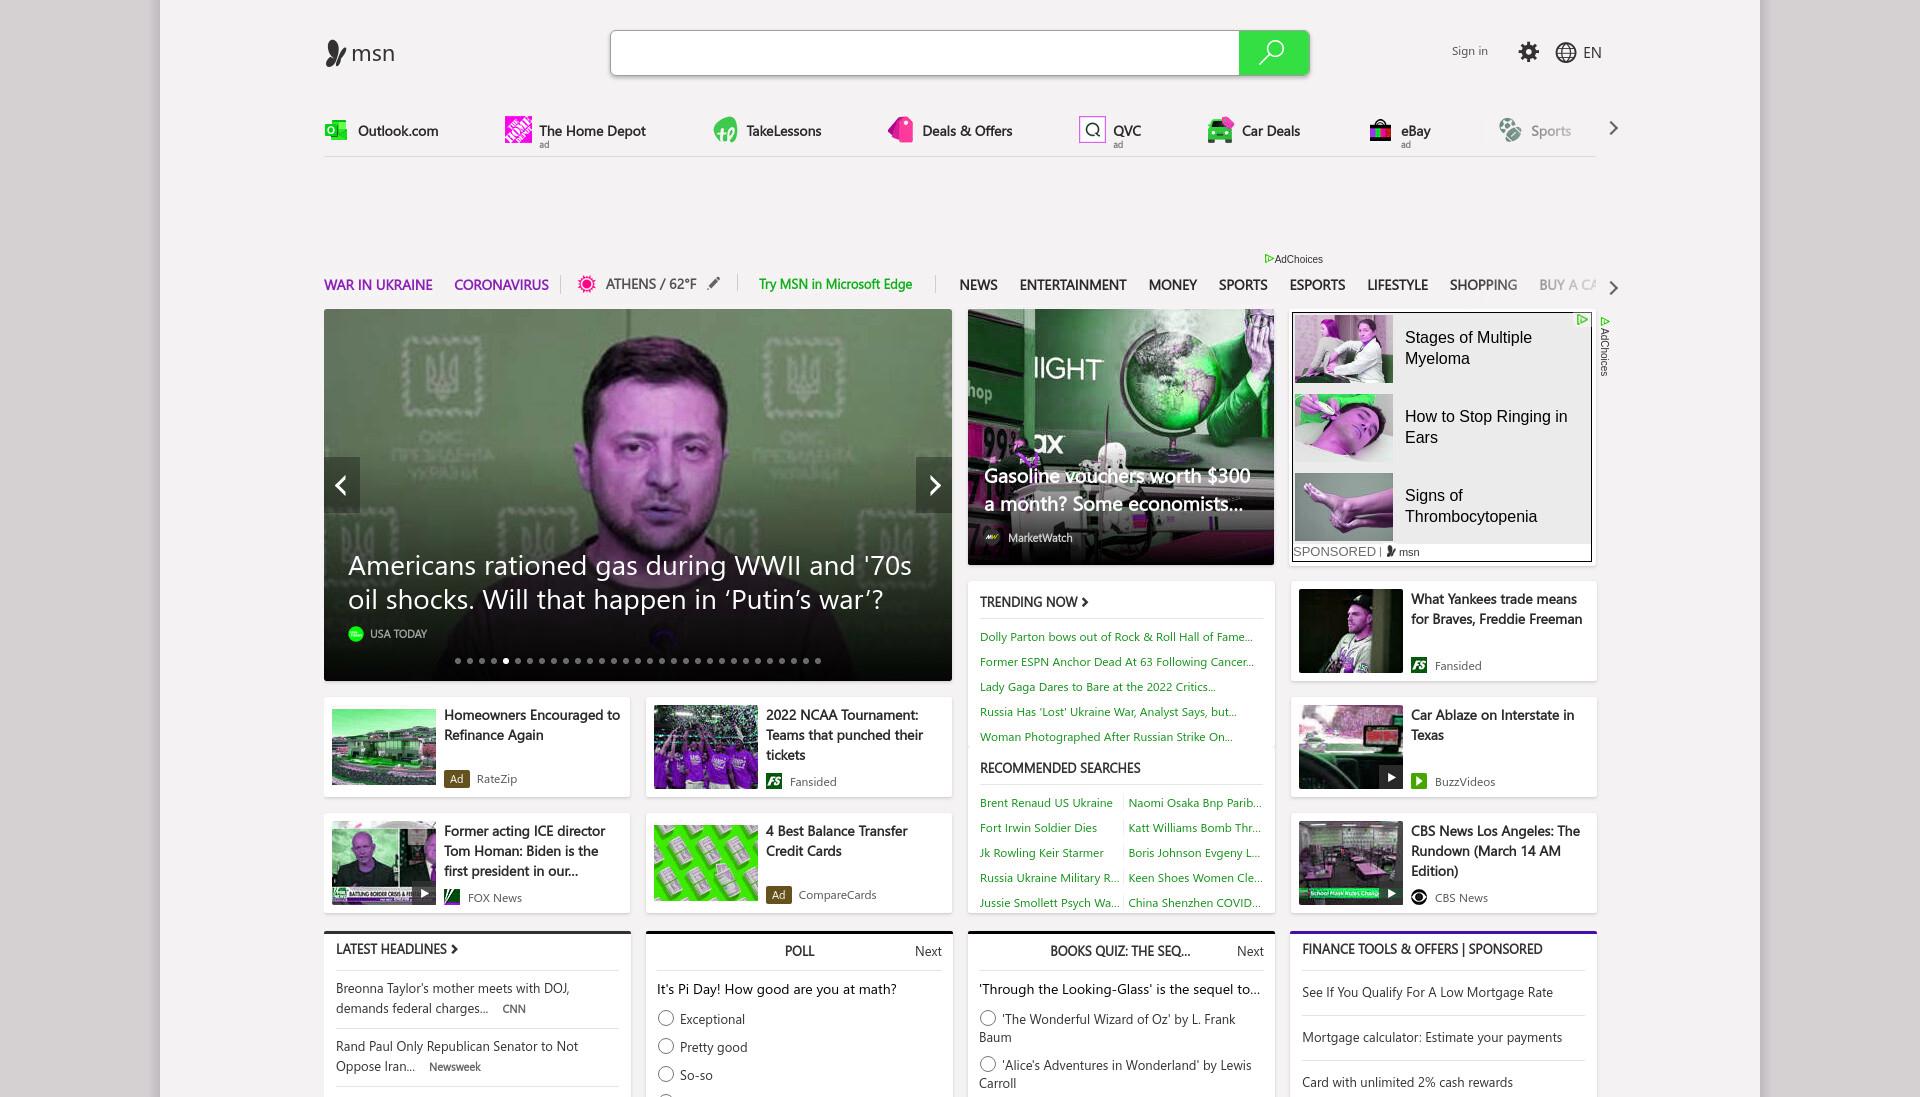Play the Car Ablaze on Interstate video

point(1390,777)
